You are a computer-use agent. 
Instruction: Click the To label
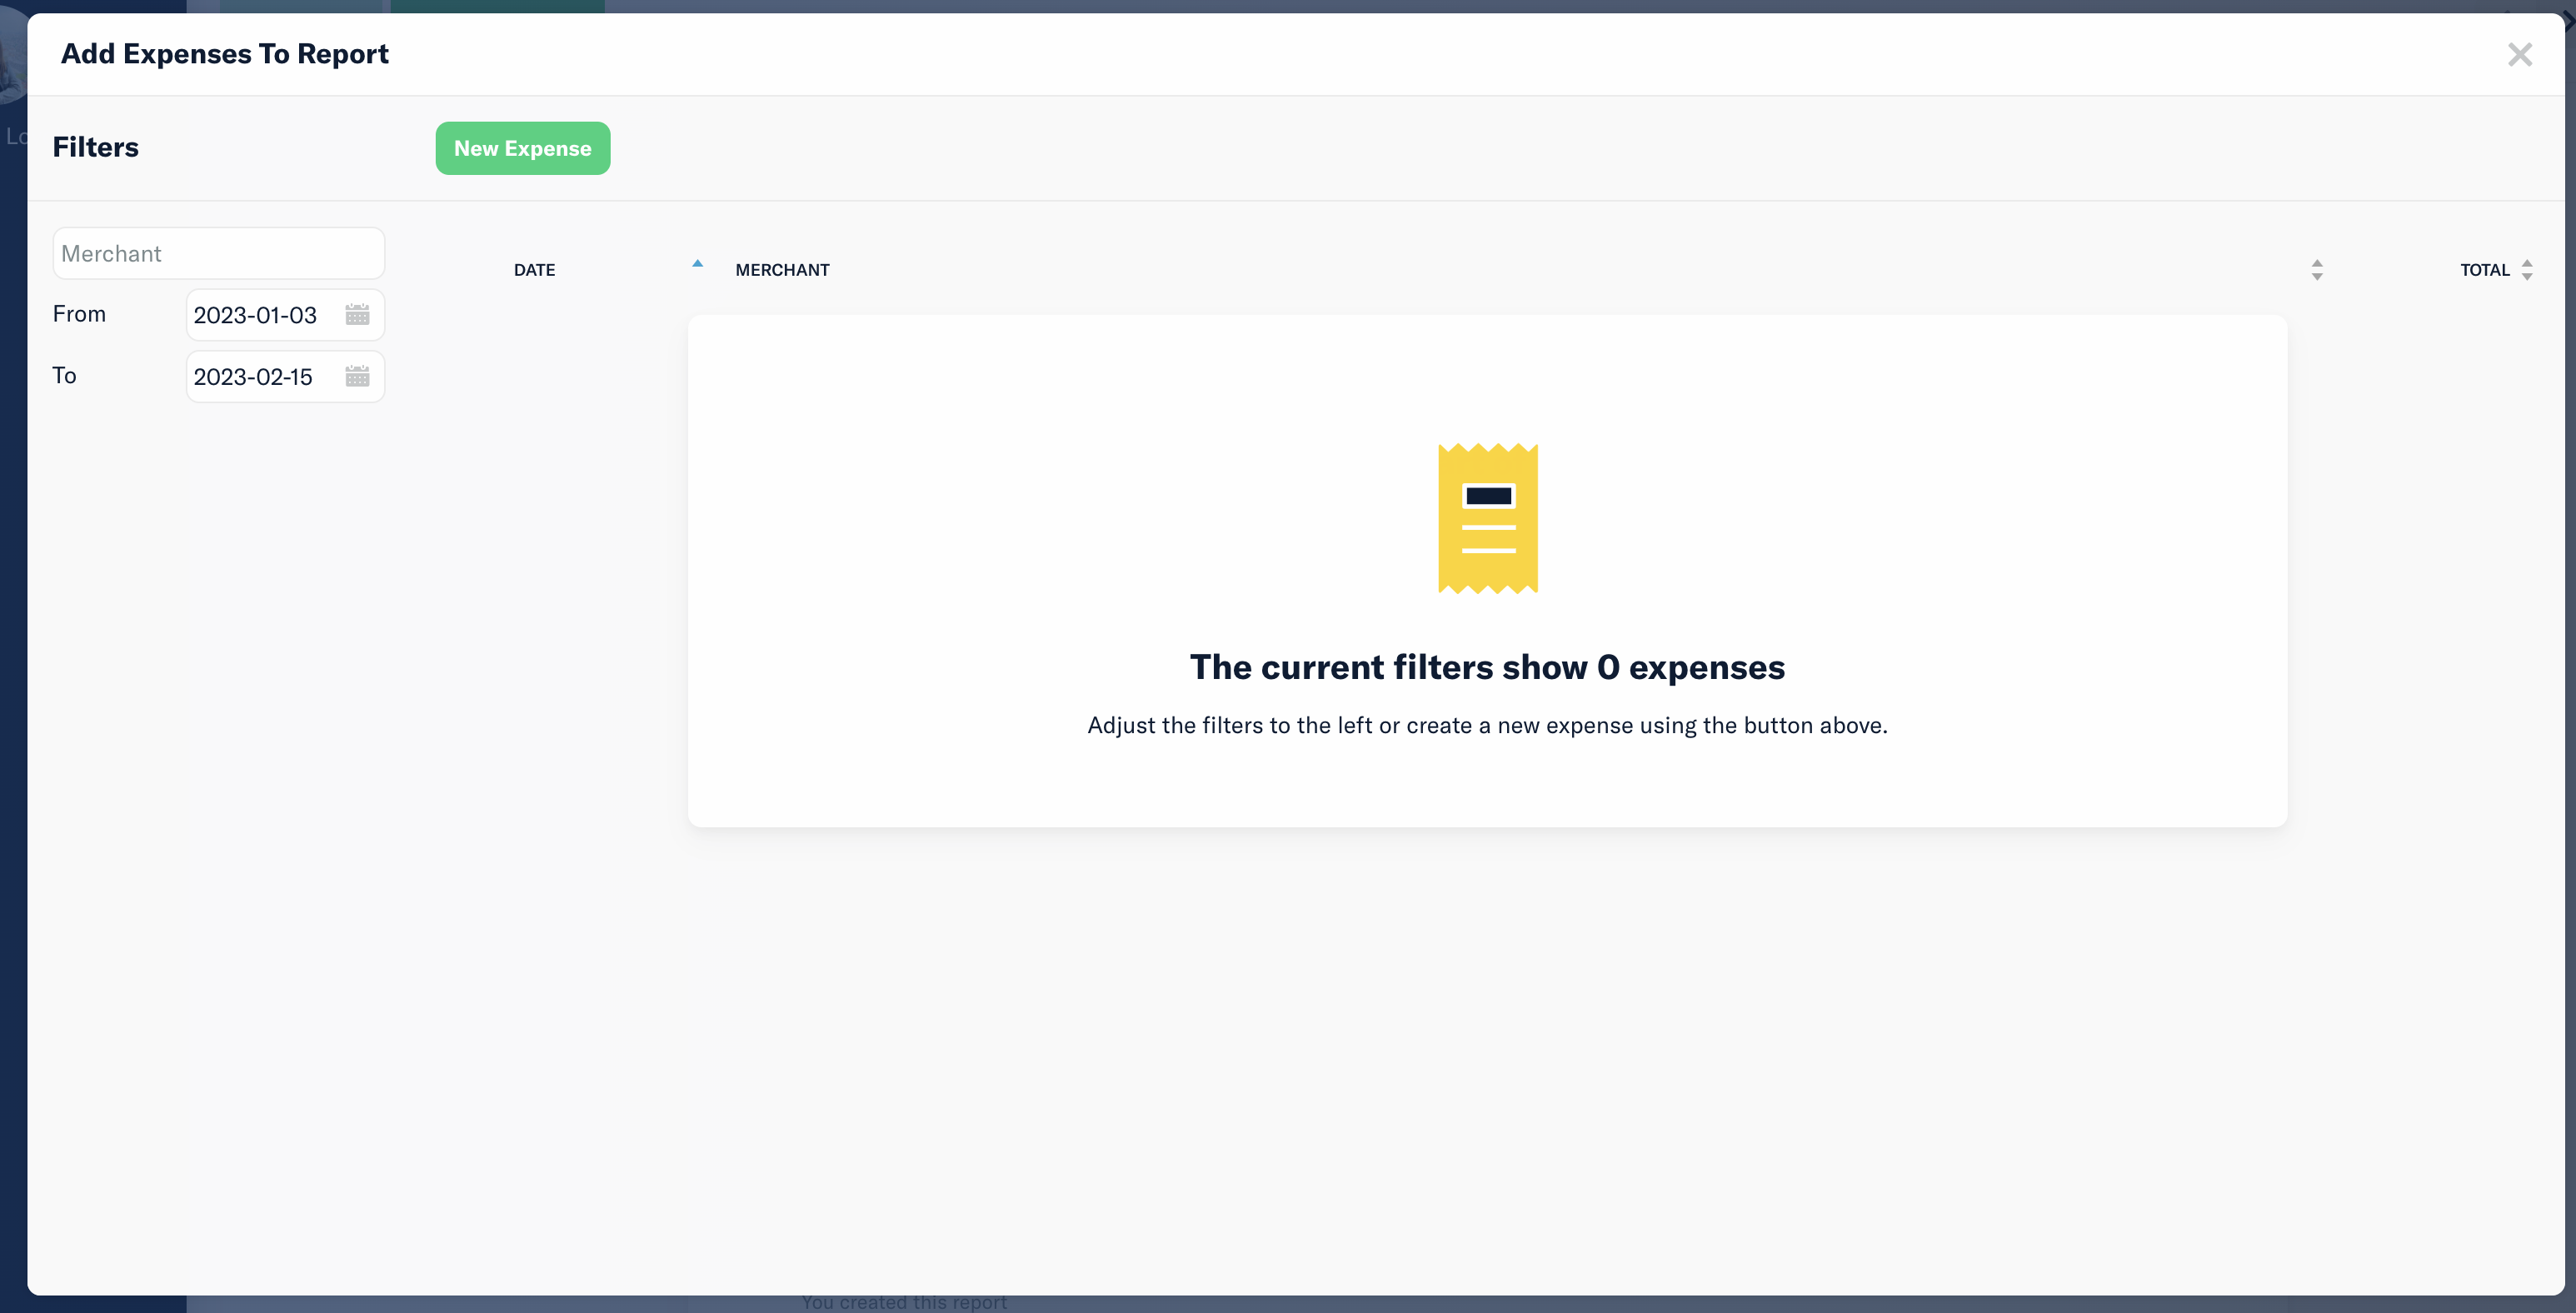click(64, 375)
